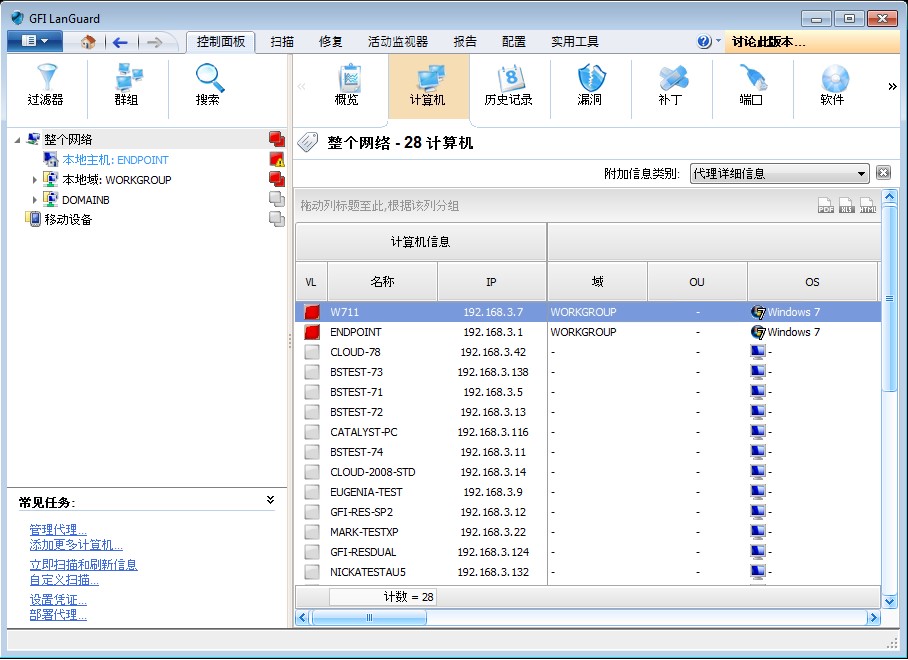The image size is (908, 660).
Task: Expand the 本地域: WORKGROUP tree node
Action: [x=35, y=180]
